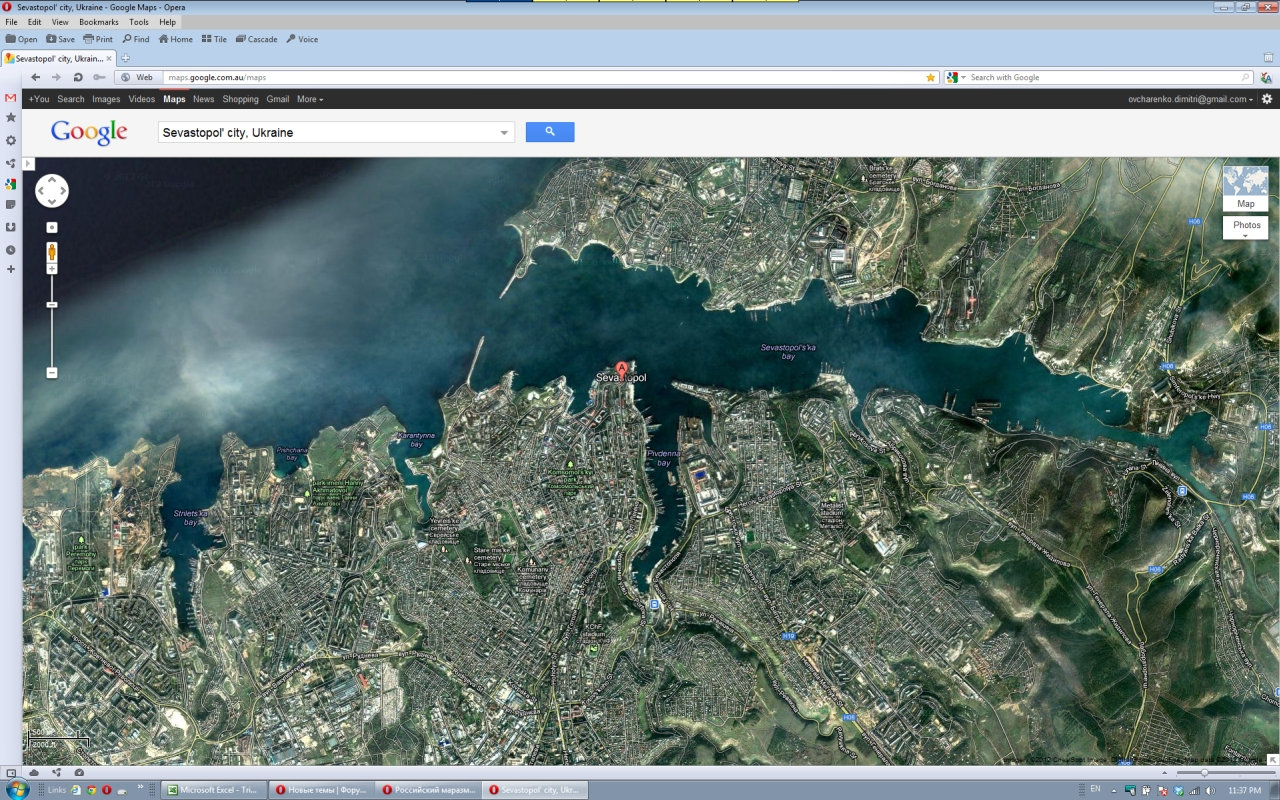The width and height of the screenshot is (1280, 800).
Task: Open the Tools menu
Action: (x=138, y=22)
